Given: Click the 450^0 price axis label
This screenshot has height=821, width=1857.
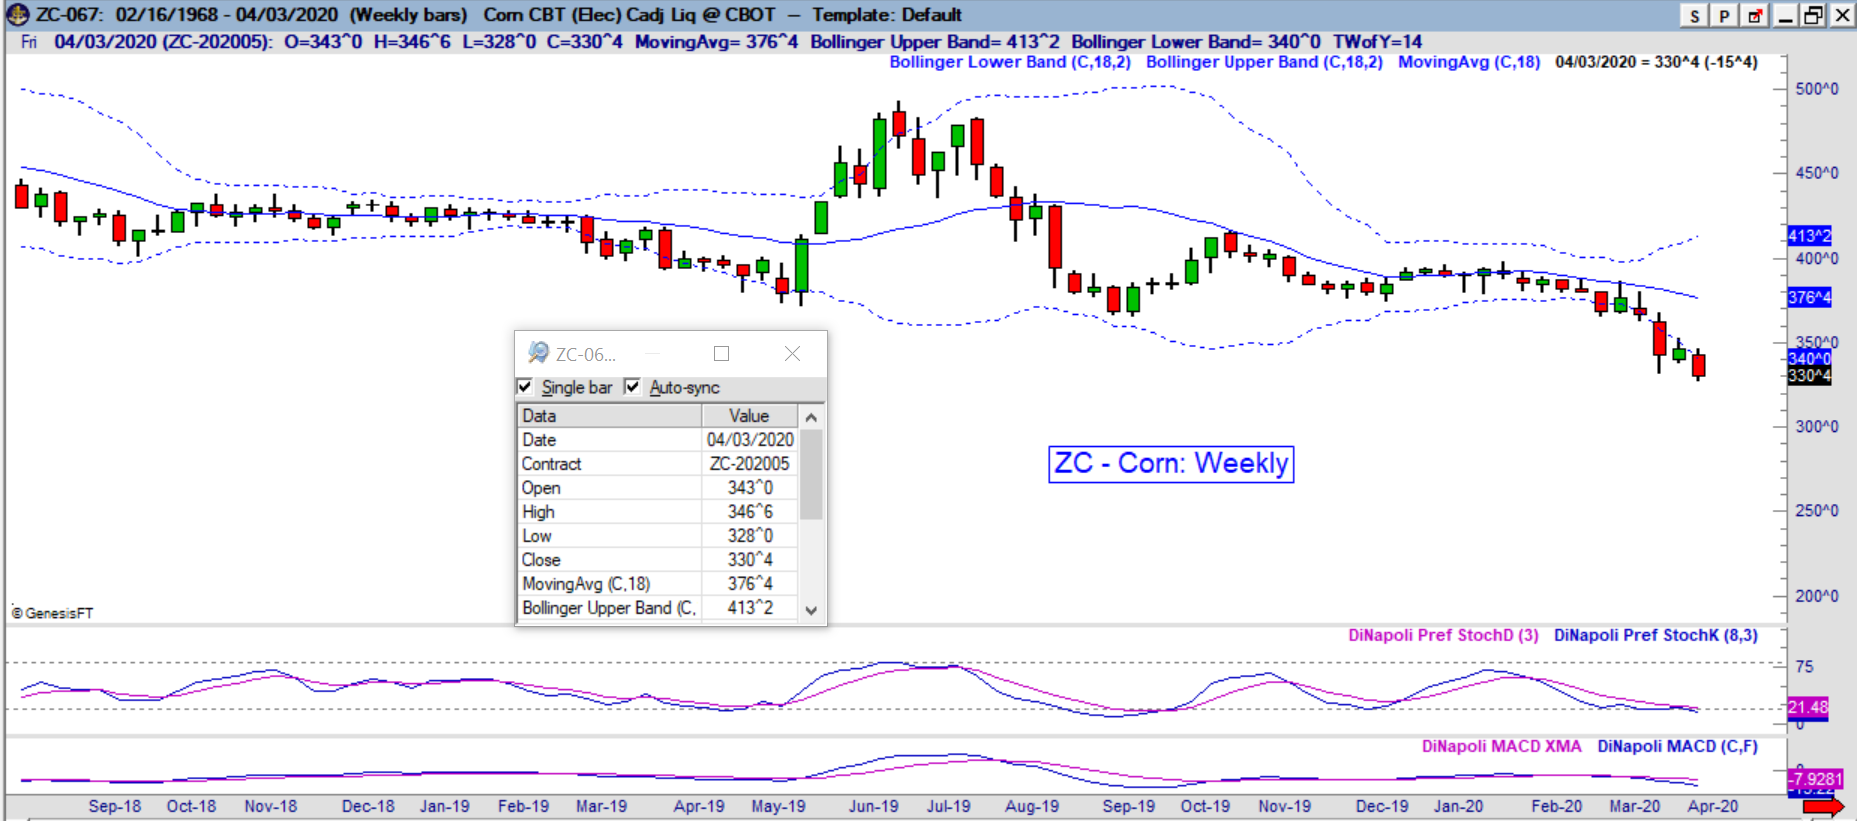Looking at the screenshot, I should (1817, 173).
